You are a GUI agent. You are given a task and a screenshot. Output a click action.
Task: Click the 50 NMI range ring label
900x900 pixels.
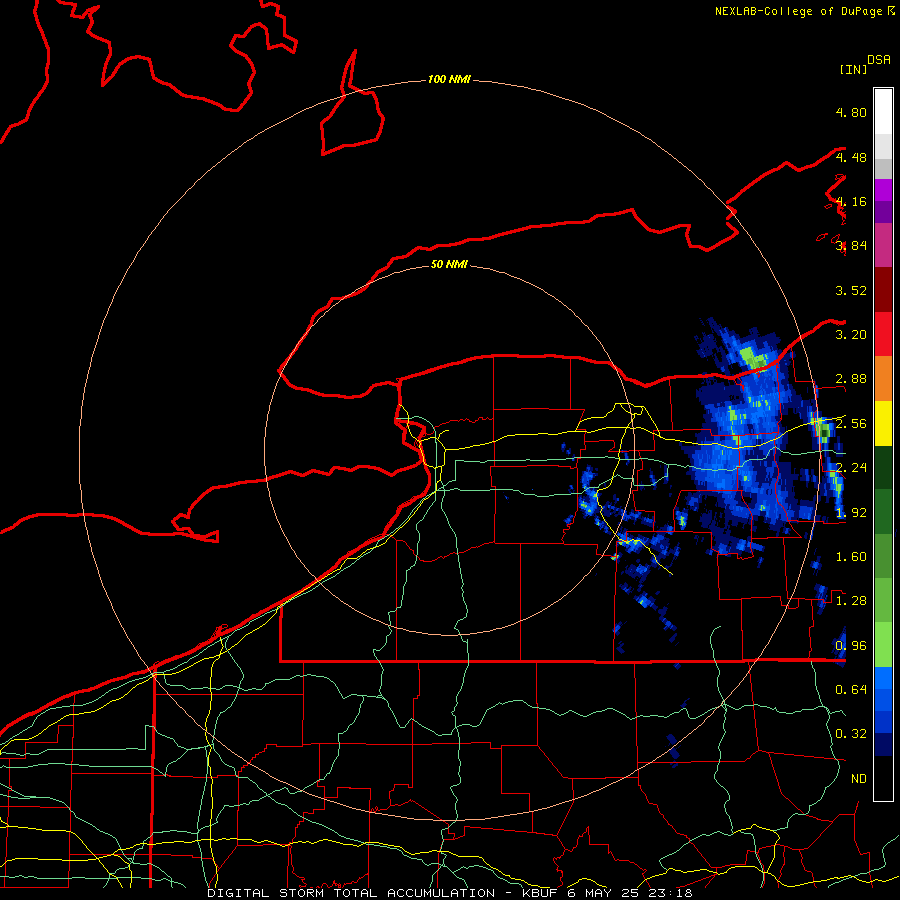coord(449,264)
